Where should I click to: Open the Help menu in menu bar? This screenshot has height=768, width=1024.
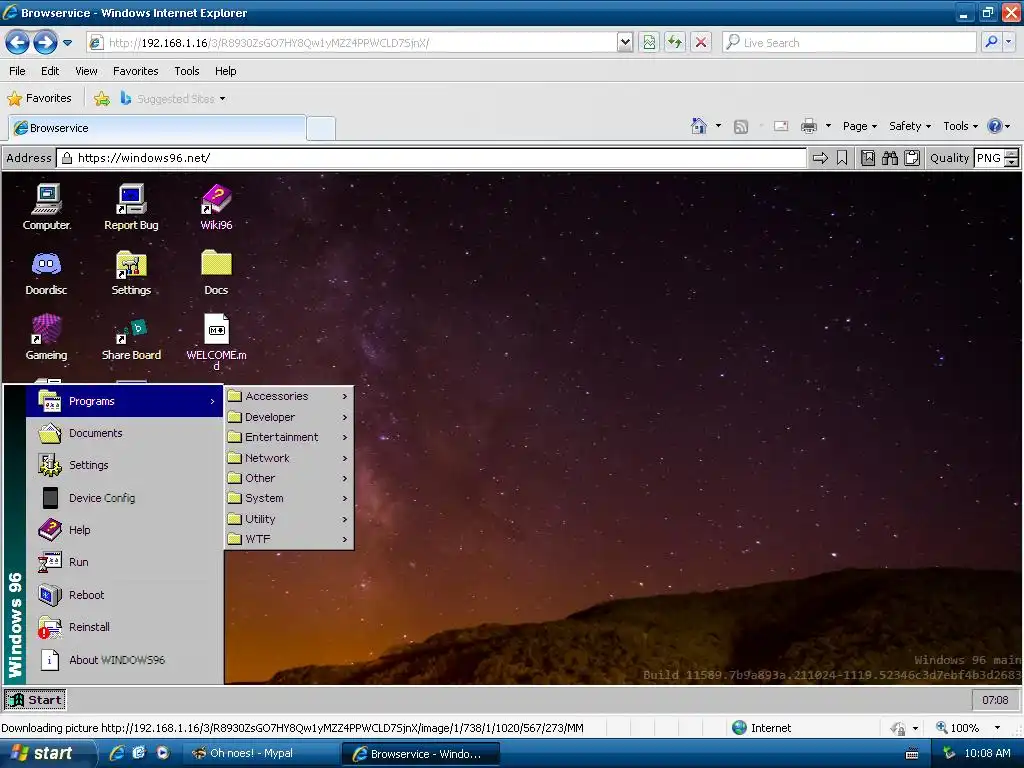[x=225, y=71]
